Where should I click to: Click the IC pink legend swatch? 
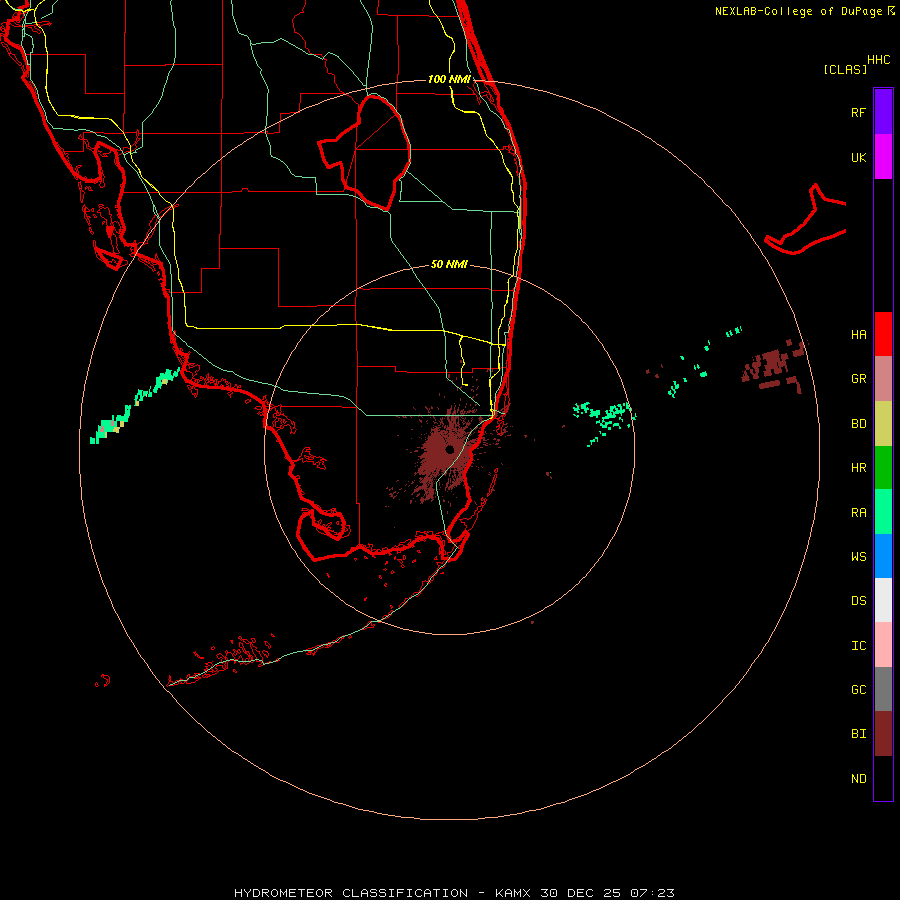click(883, 645)
